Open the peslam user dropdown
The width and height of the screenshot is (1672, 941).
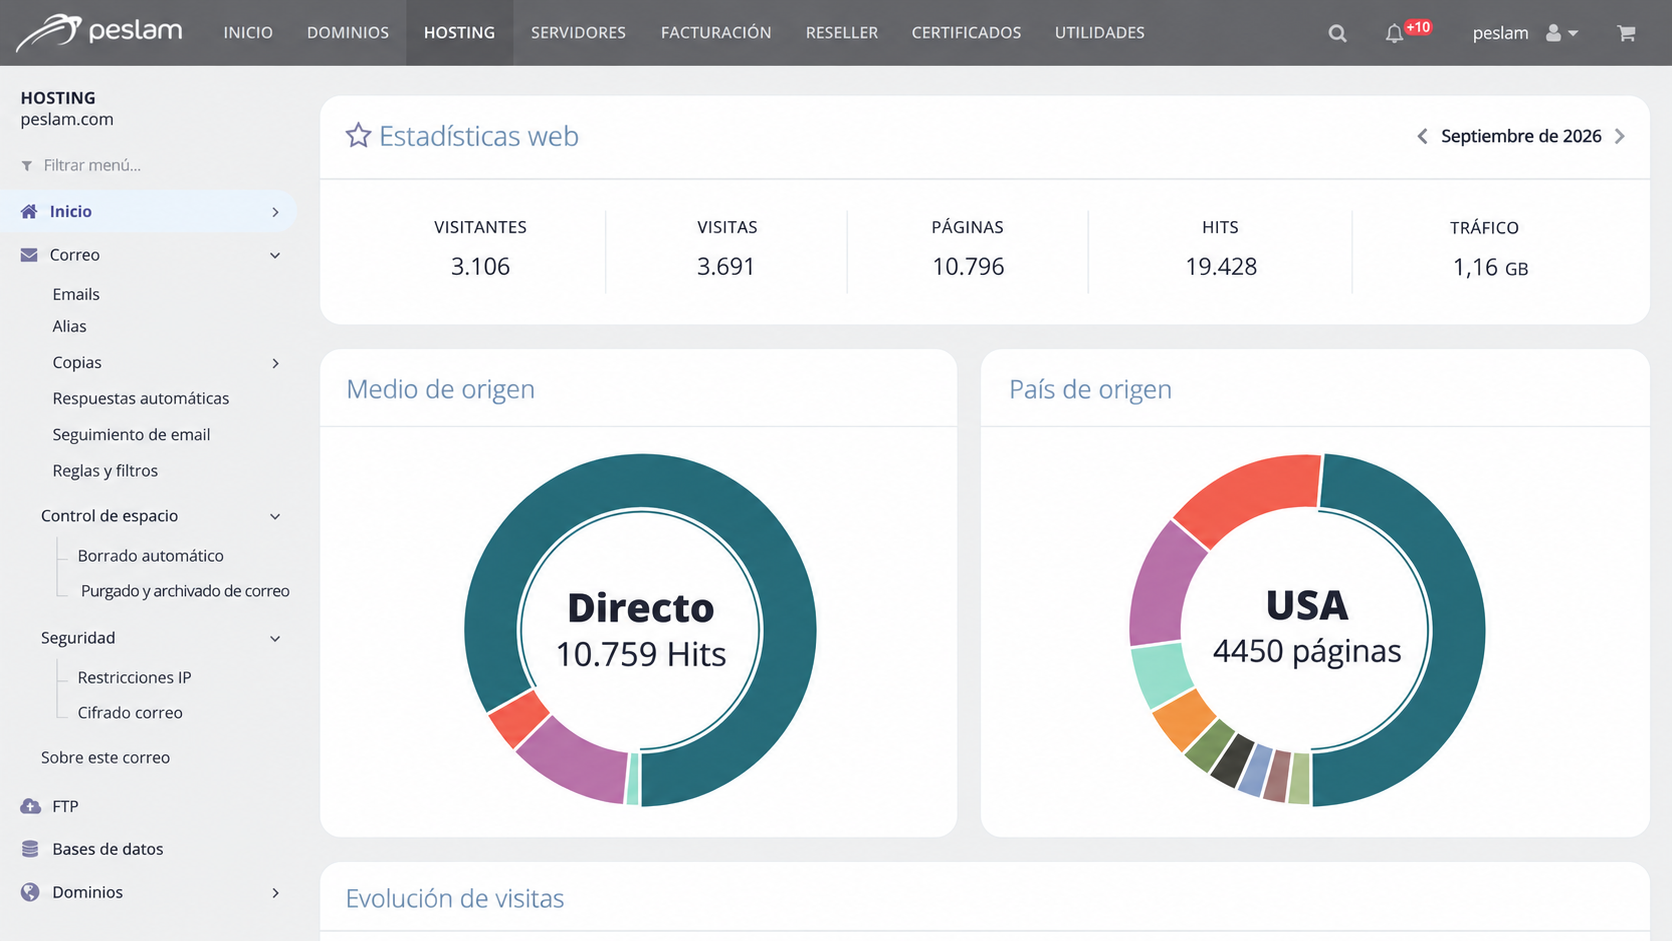pos(1525,33)
